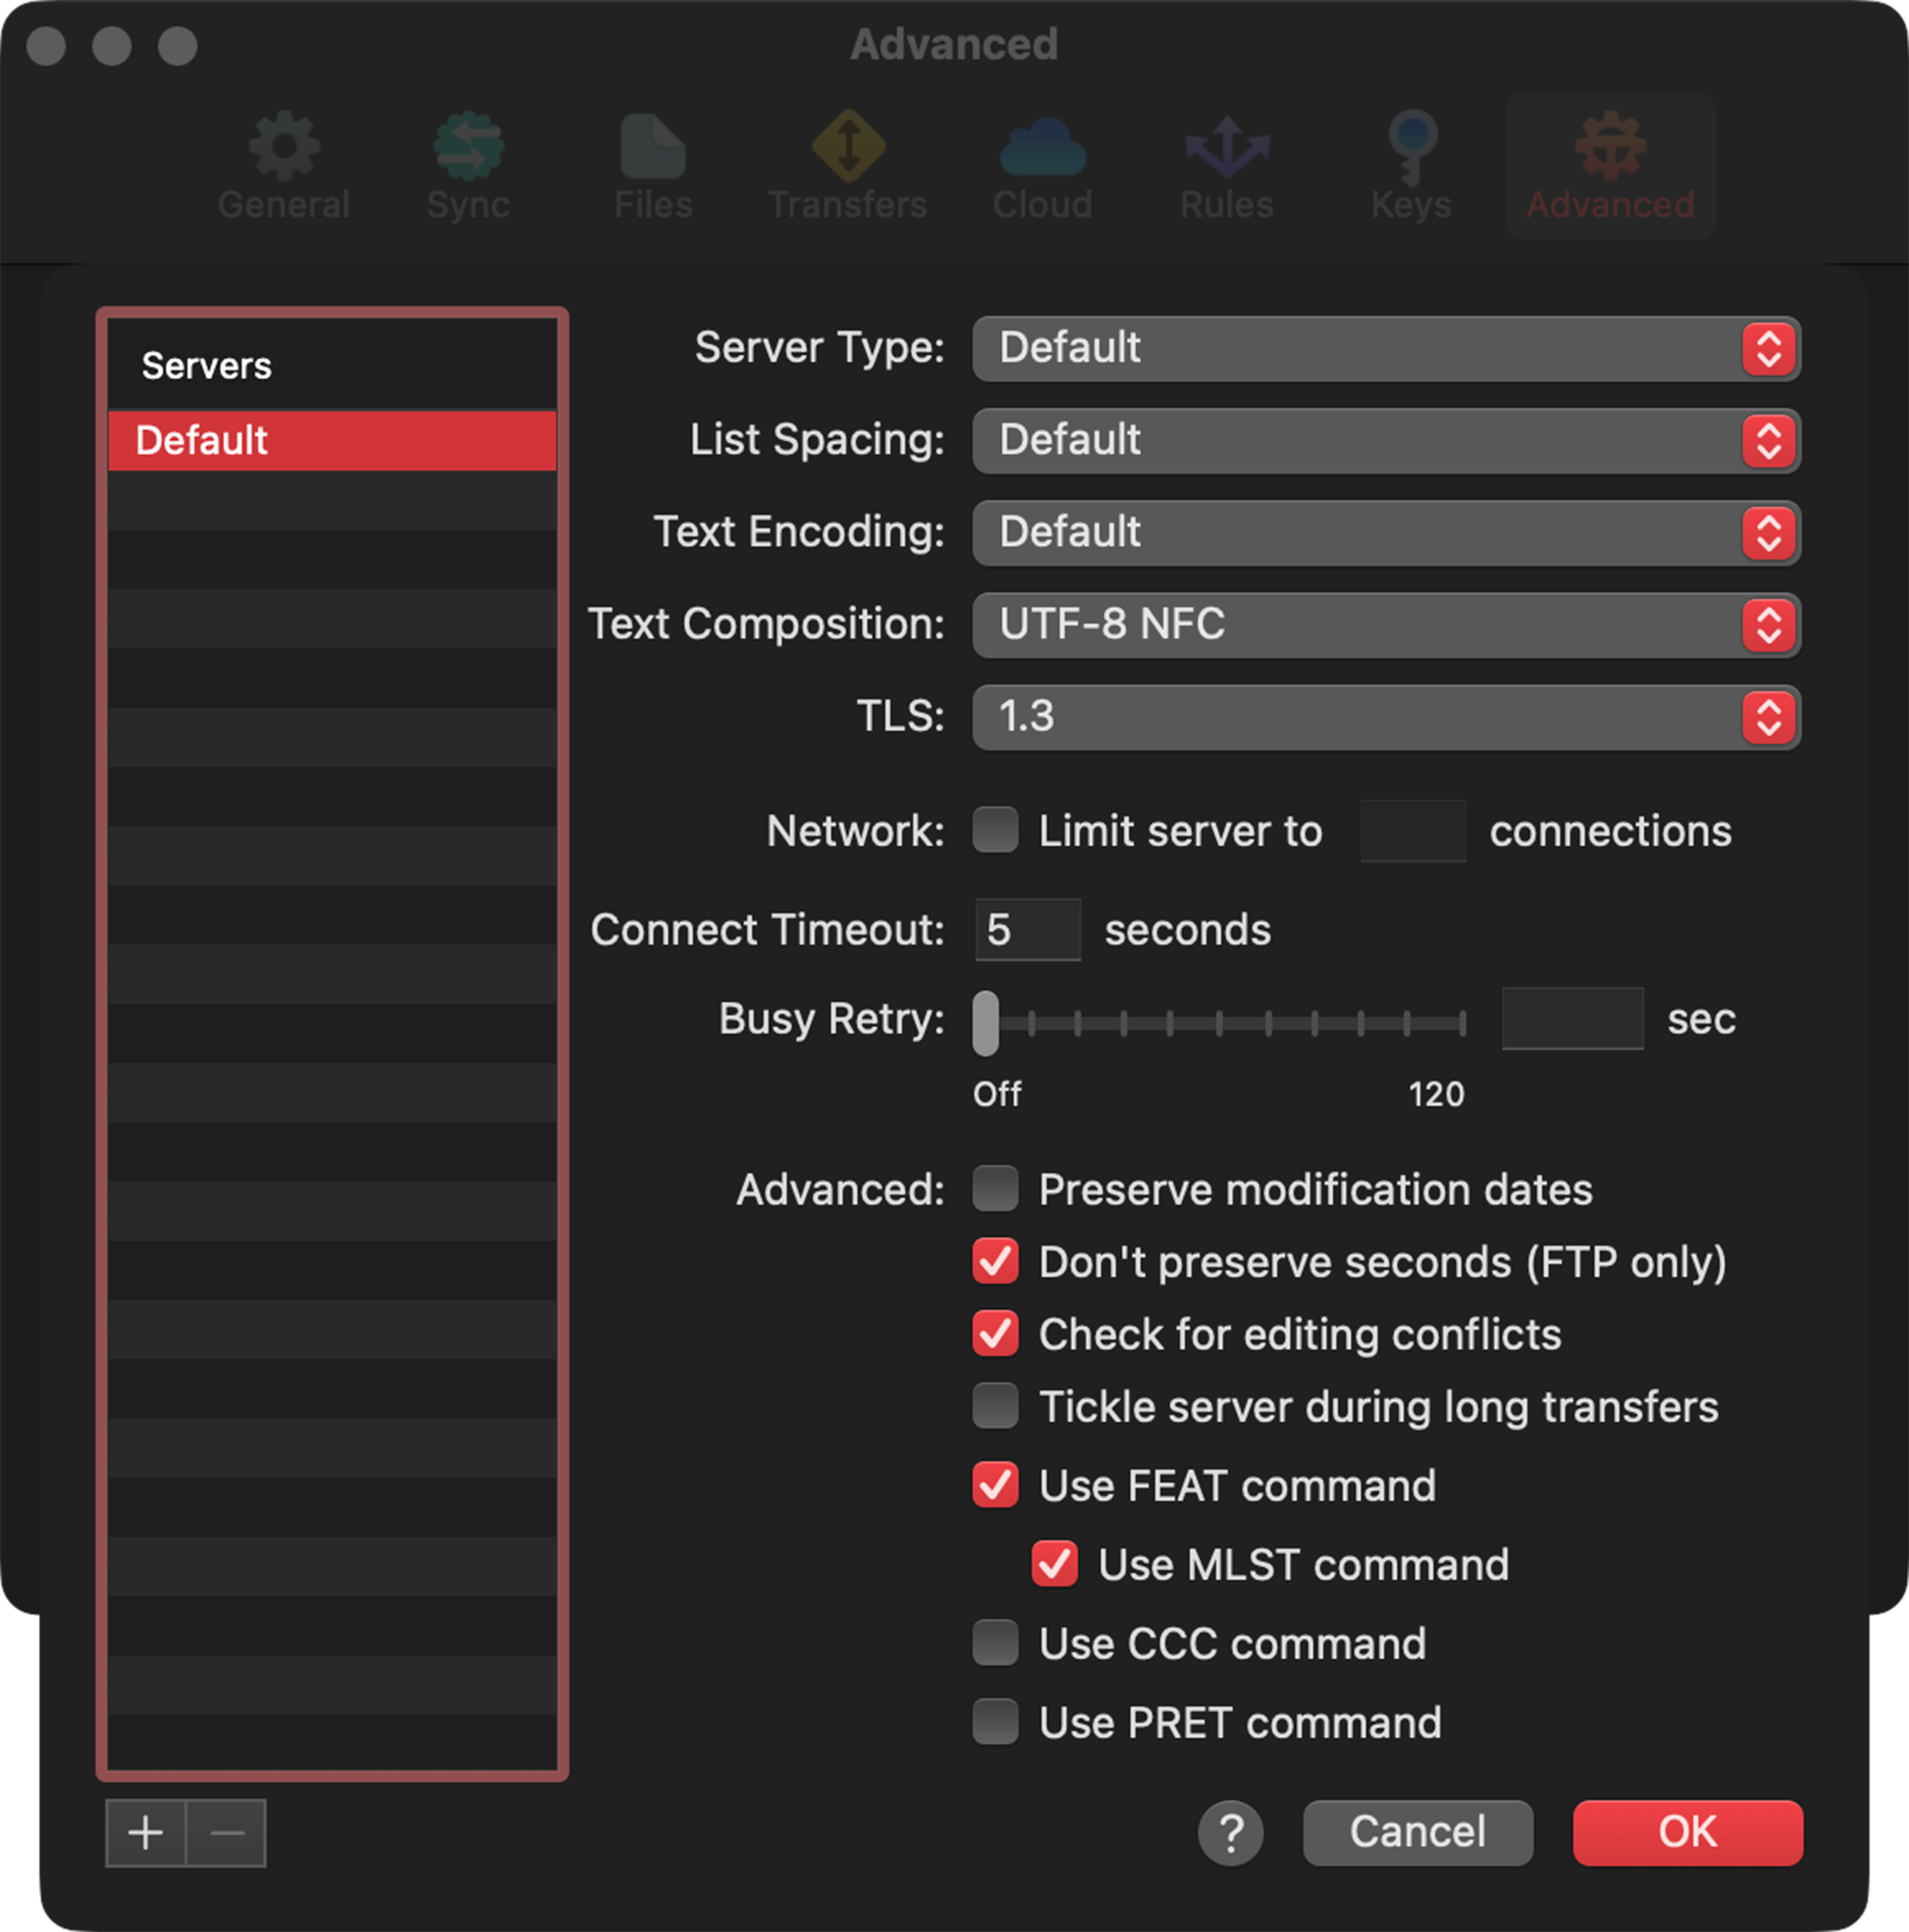Select the Files preferences icon
This screenshot has width=1909, height=1932.
click(x=652, y=160)
